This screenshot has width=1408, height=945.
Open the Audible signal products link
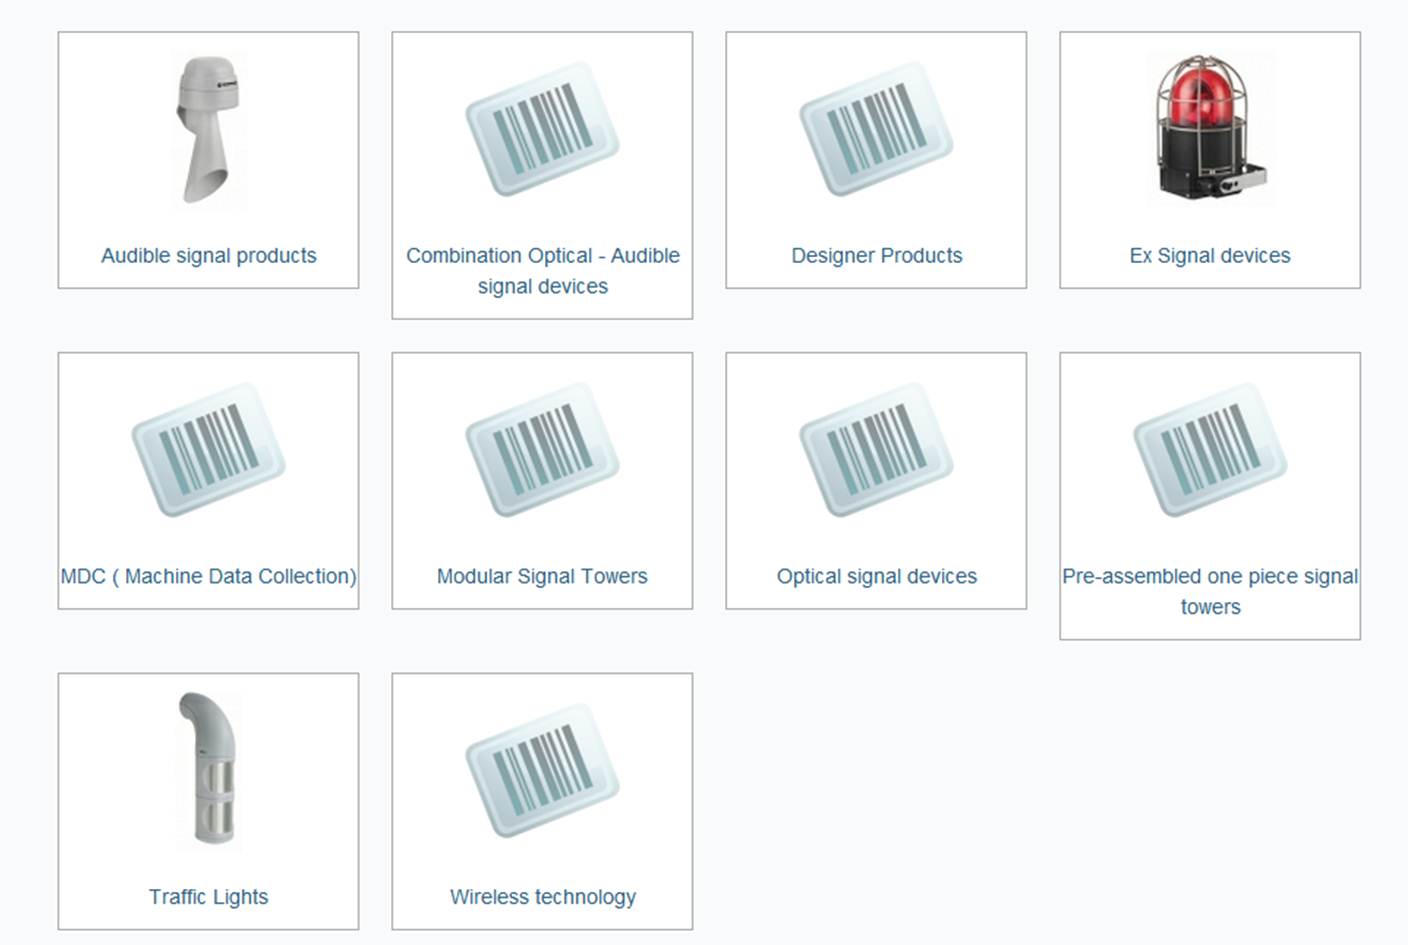coord(208,256)
